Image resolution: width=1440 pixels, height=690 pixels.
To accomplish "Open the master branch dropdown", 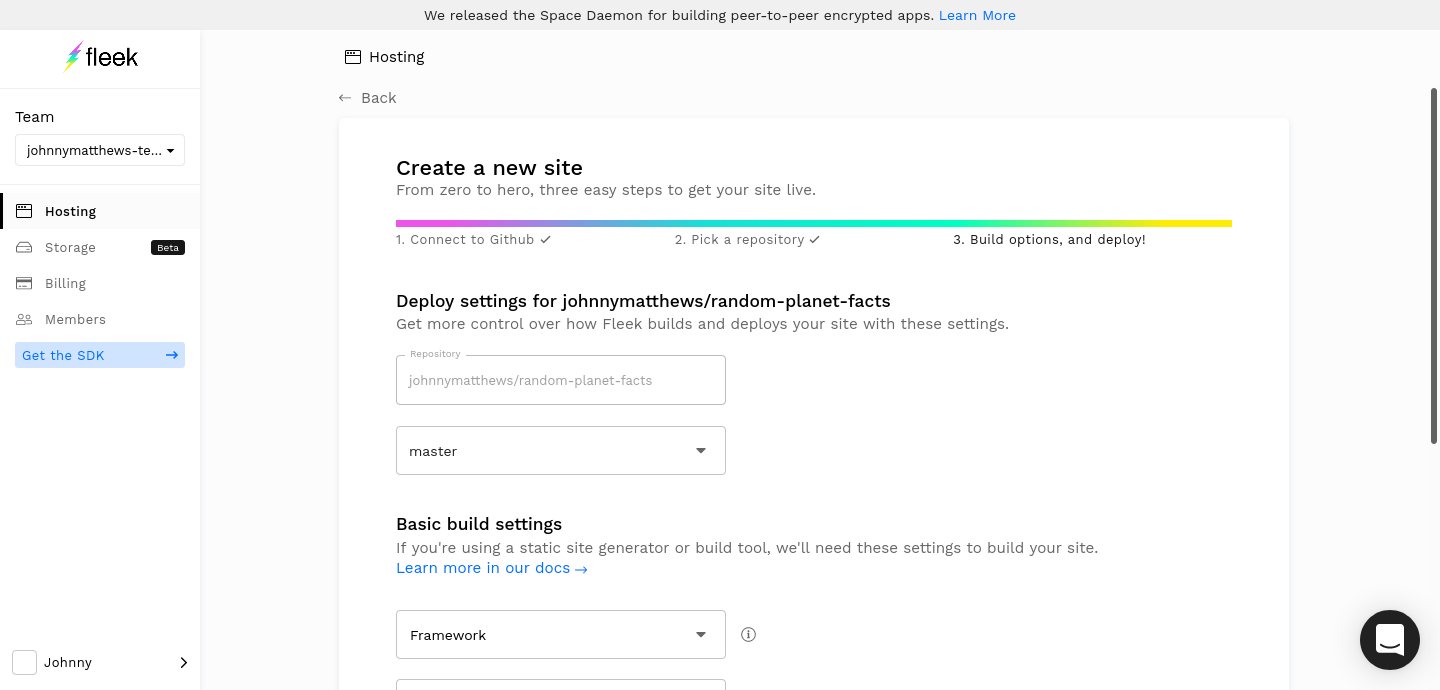I will coord(560,451).
